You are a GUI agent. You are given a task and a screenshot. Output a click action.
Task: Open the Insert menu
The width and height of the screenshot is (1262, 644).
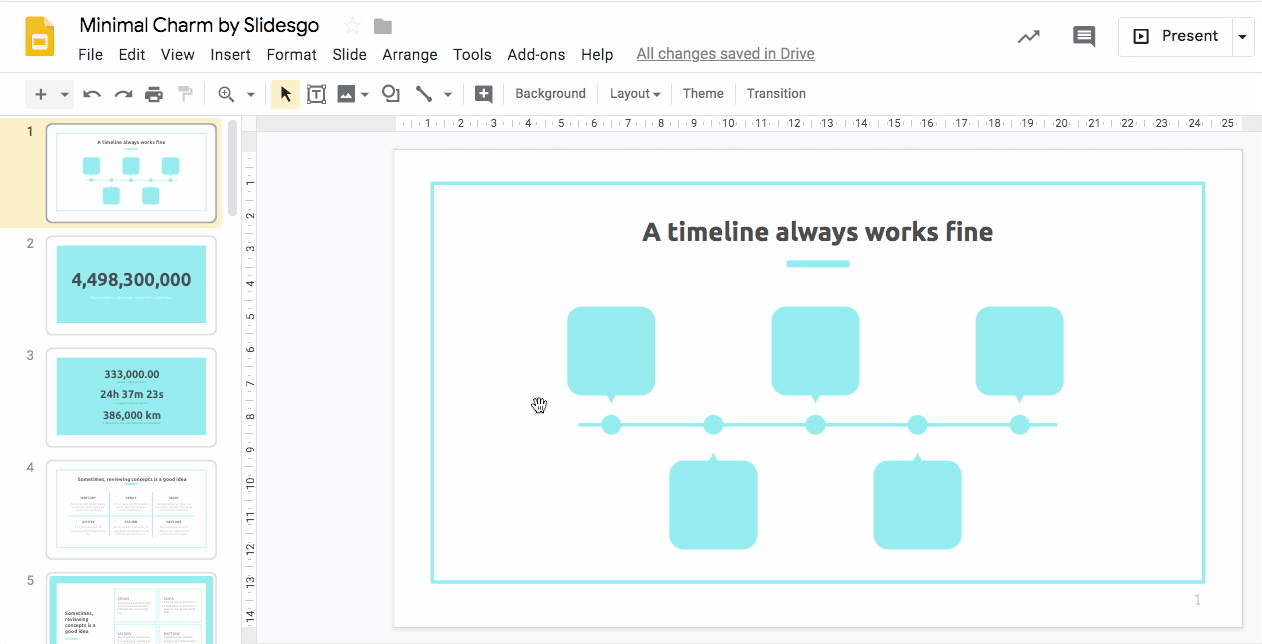click(230, 55)
